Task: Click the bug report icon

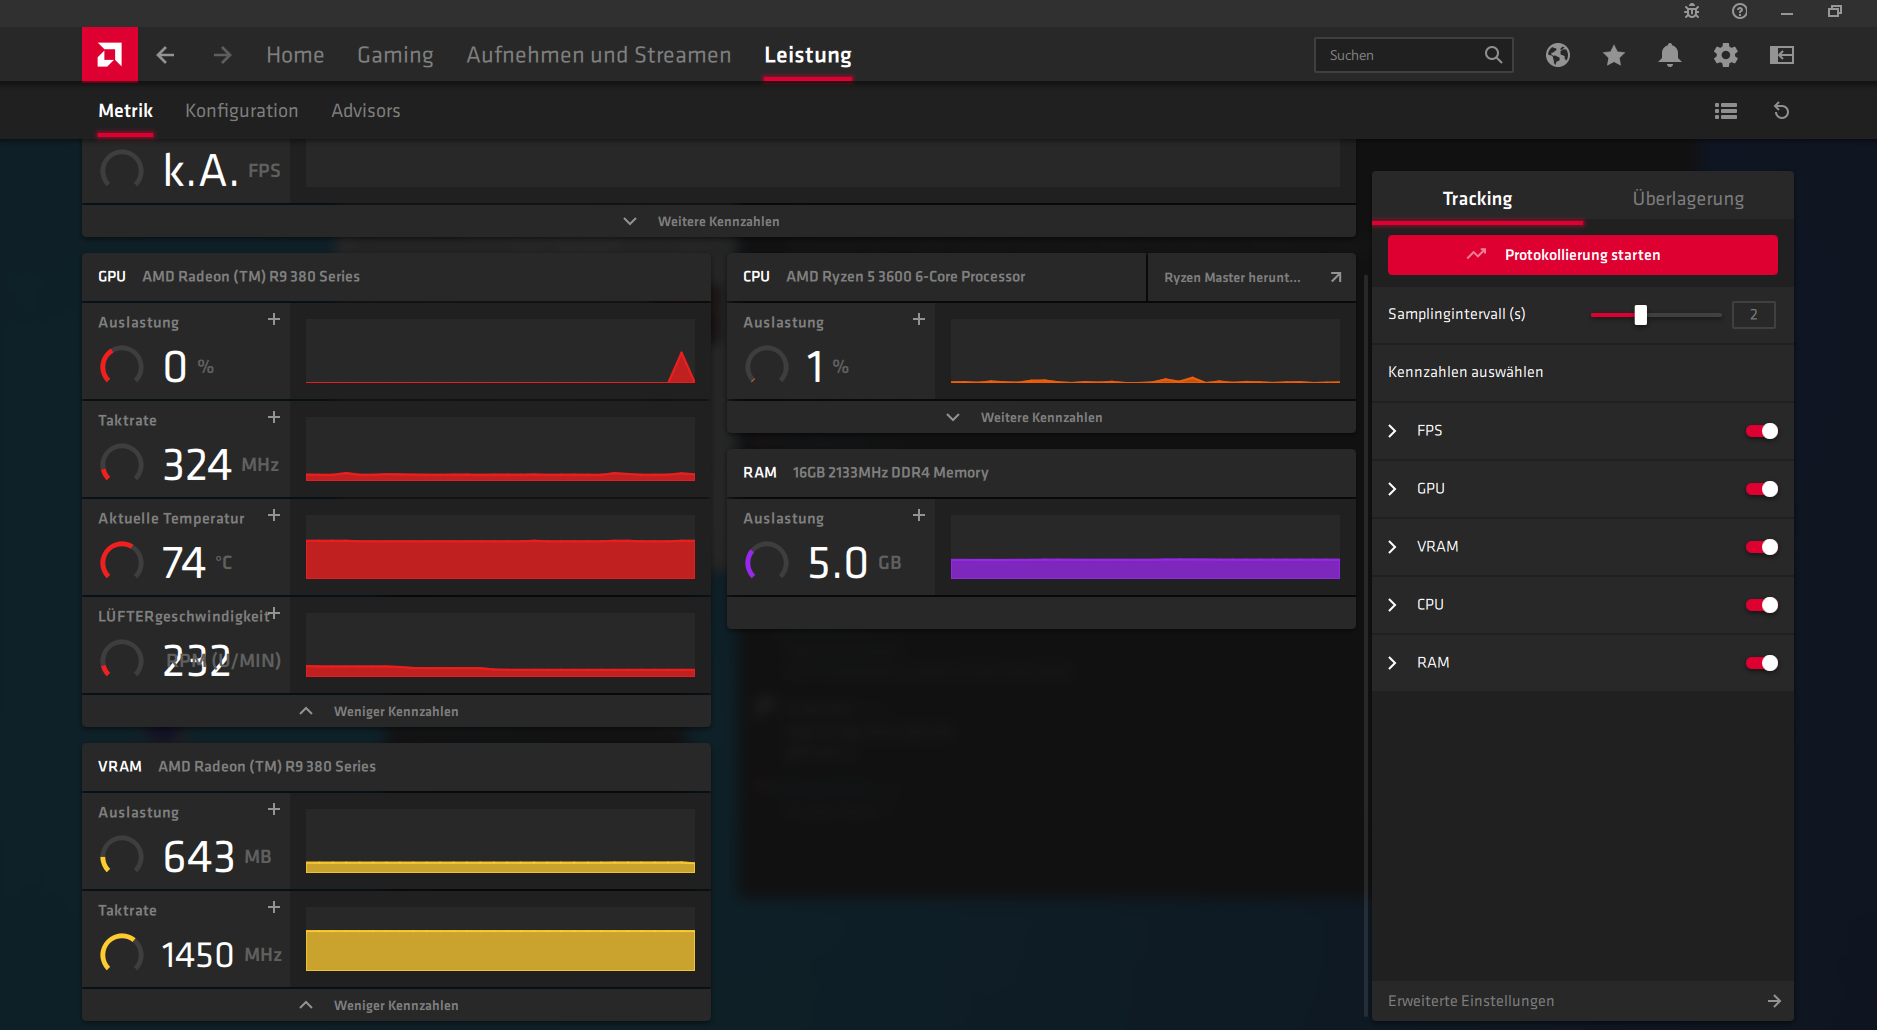Action: coord(1692,12)
